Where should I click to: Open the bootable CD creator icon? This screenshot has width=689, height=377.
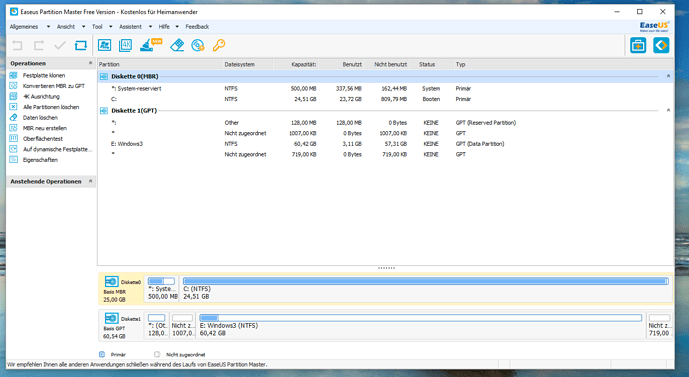(198, 45)
